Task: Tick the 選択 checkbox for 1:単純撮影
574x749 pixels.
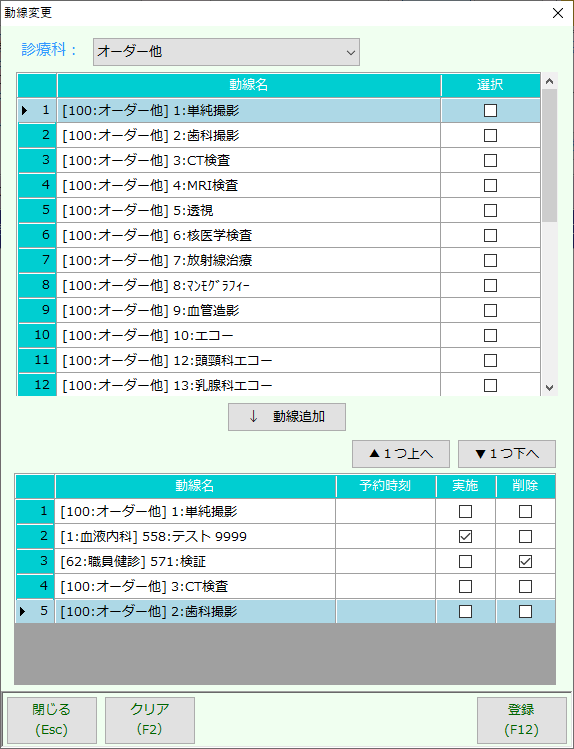Action: click(490, 111)
